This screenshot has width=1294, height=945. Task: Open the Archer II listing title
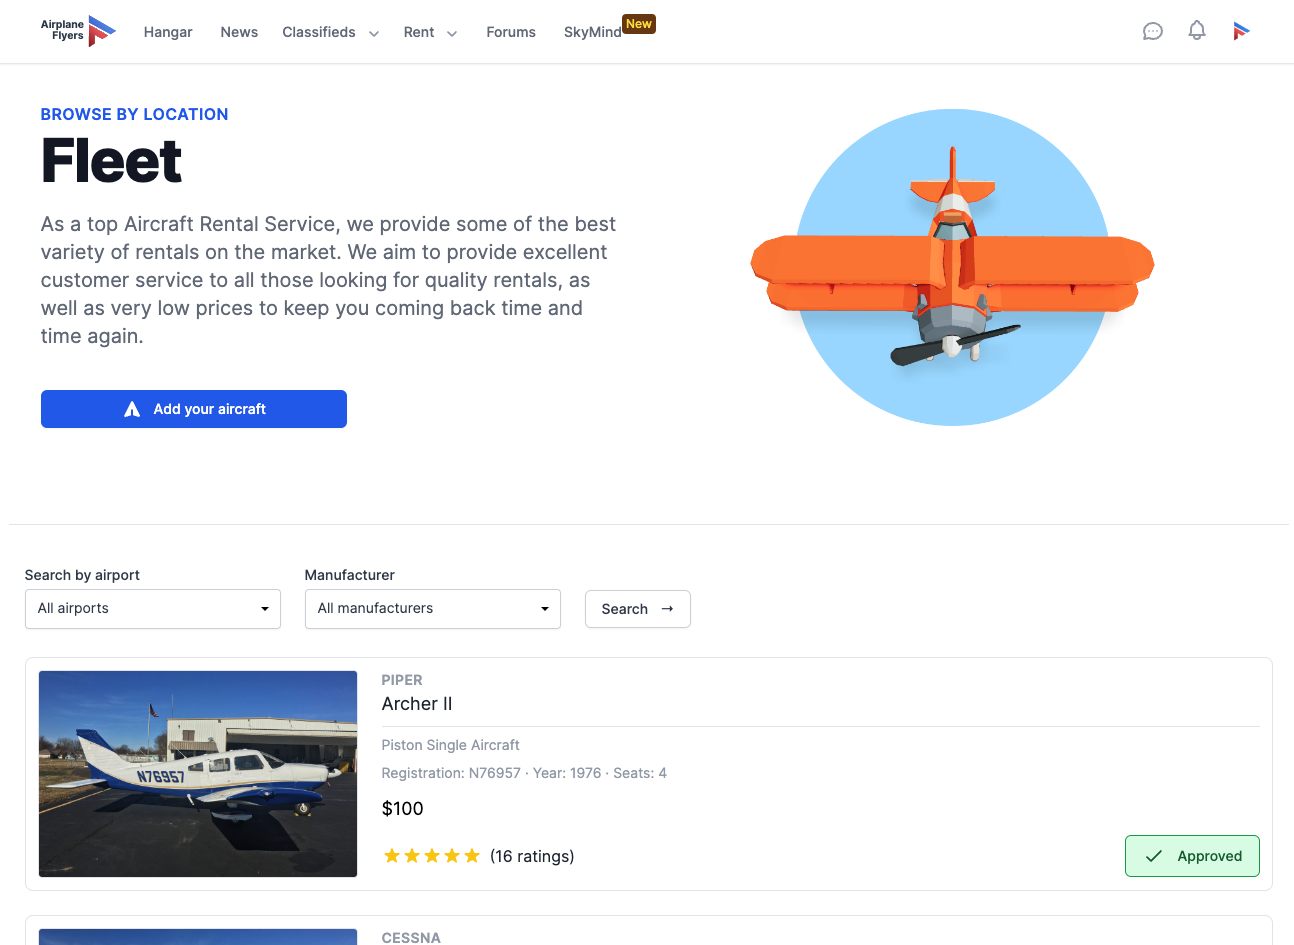point(417,704)
